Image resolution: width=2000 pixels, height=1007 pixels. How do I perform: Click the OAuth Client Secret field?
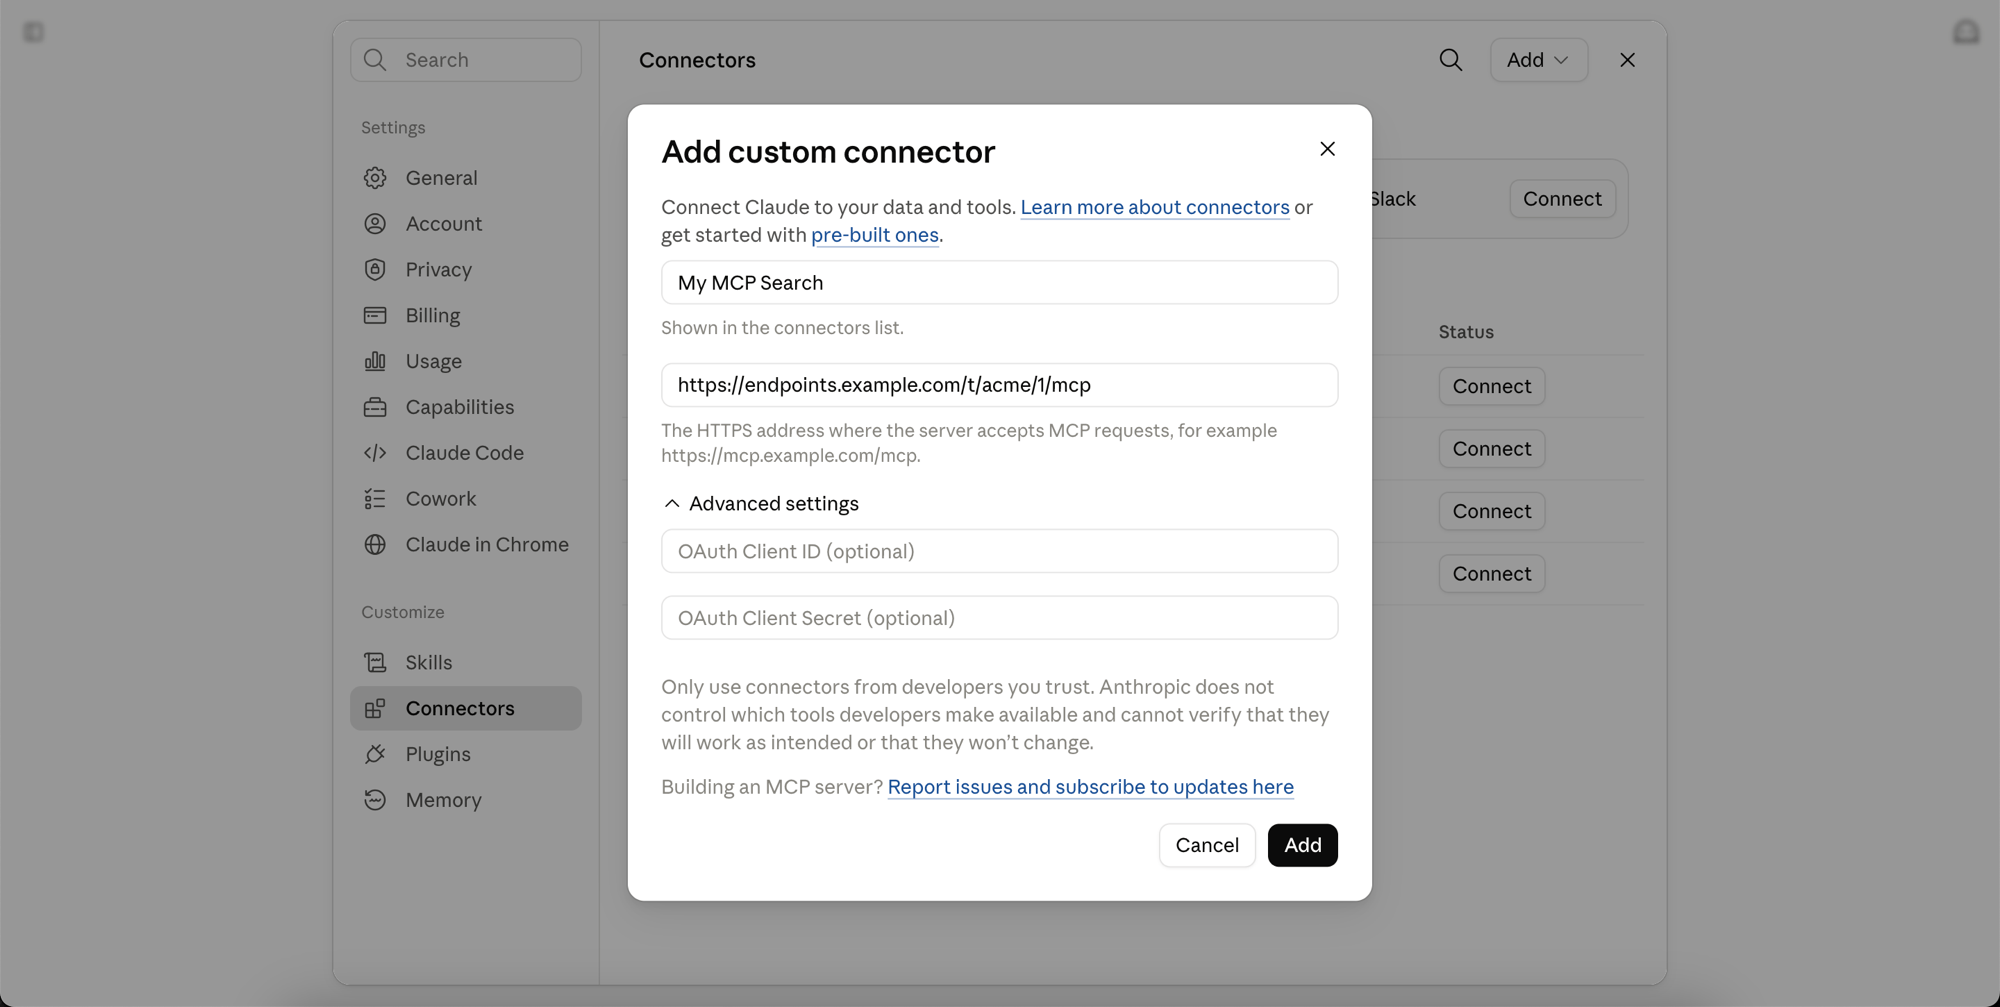1000,618
